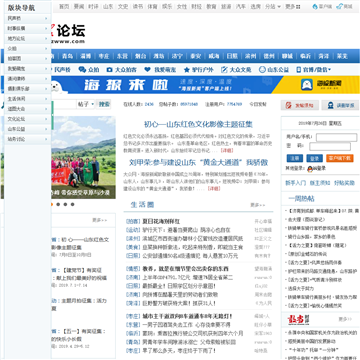Open headline 刘甲荣:参与建设山东“黄金大通道”我骄傲
Image resolution: width=360 pixels, height=360 pixels.
tap(198, 163)
